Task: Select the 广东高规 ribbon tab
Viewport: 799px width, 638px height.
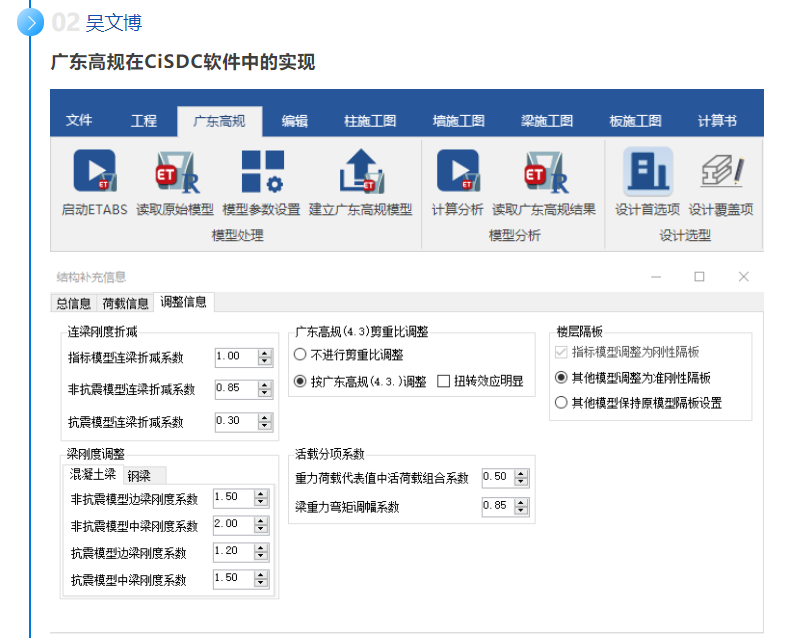Action: tap(220, 121)
